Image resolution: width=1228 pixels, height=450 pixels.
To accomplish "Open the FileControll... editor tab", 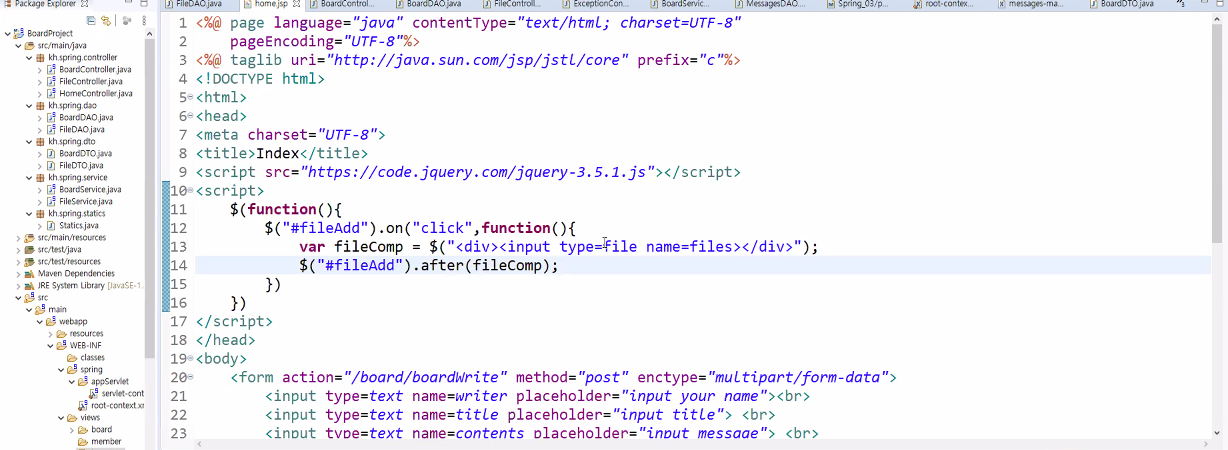I will 511,5.
